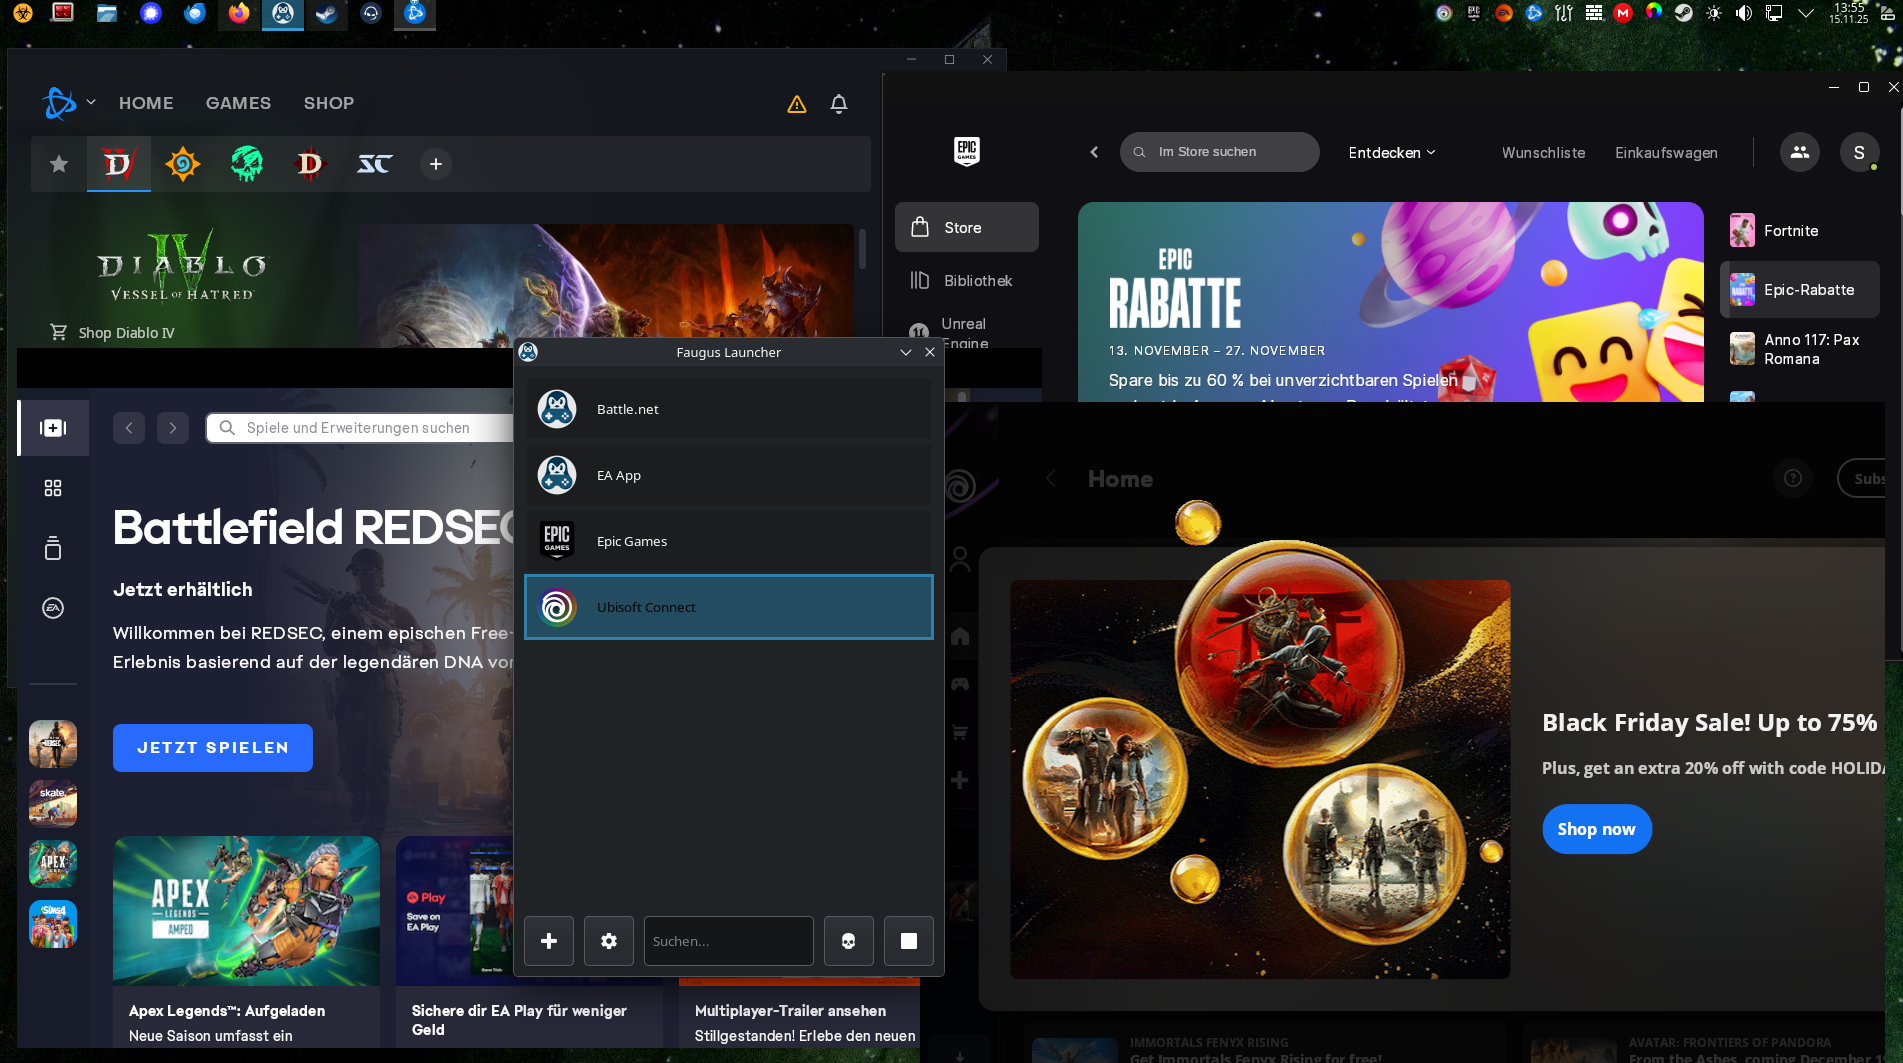Open Thunderbird from the taskbar

pyautogui.click(x=195, y=13)
